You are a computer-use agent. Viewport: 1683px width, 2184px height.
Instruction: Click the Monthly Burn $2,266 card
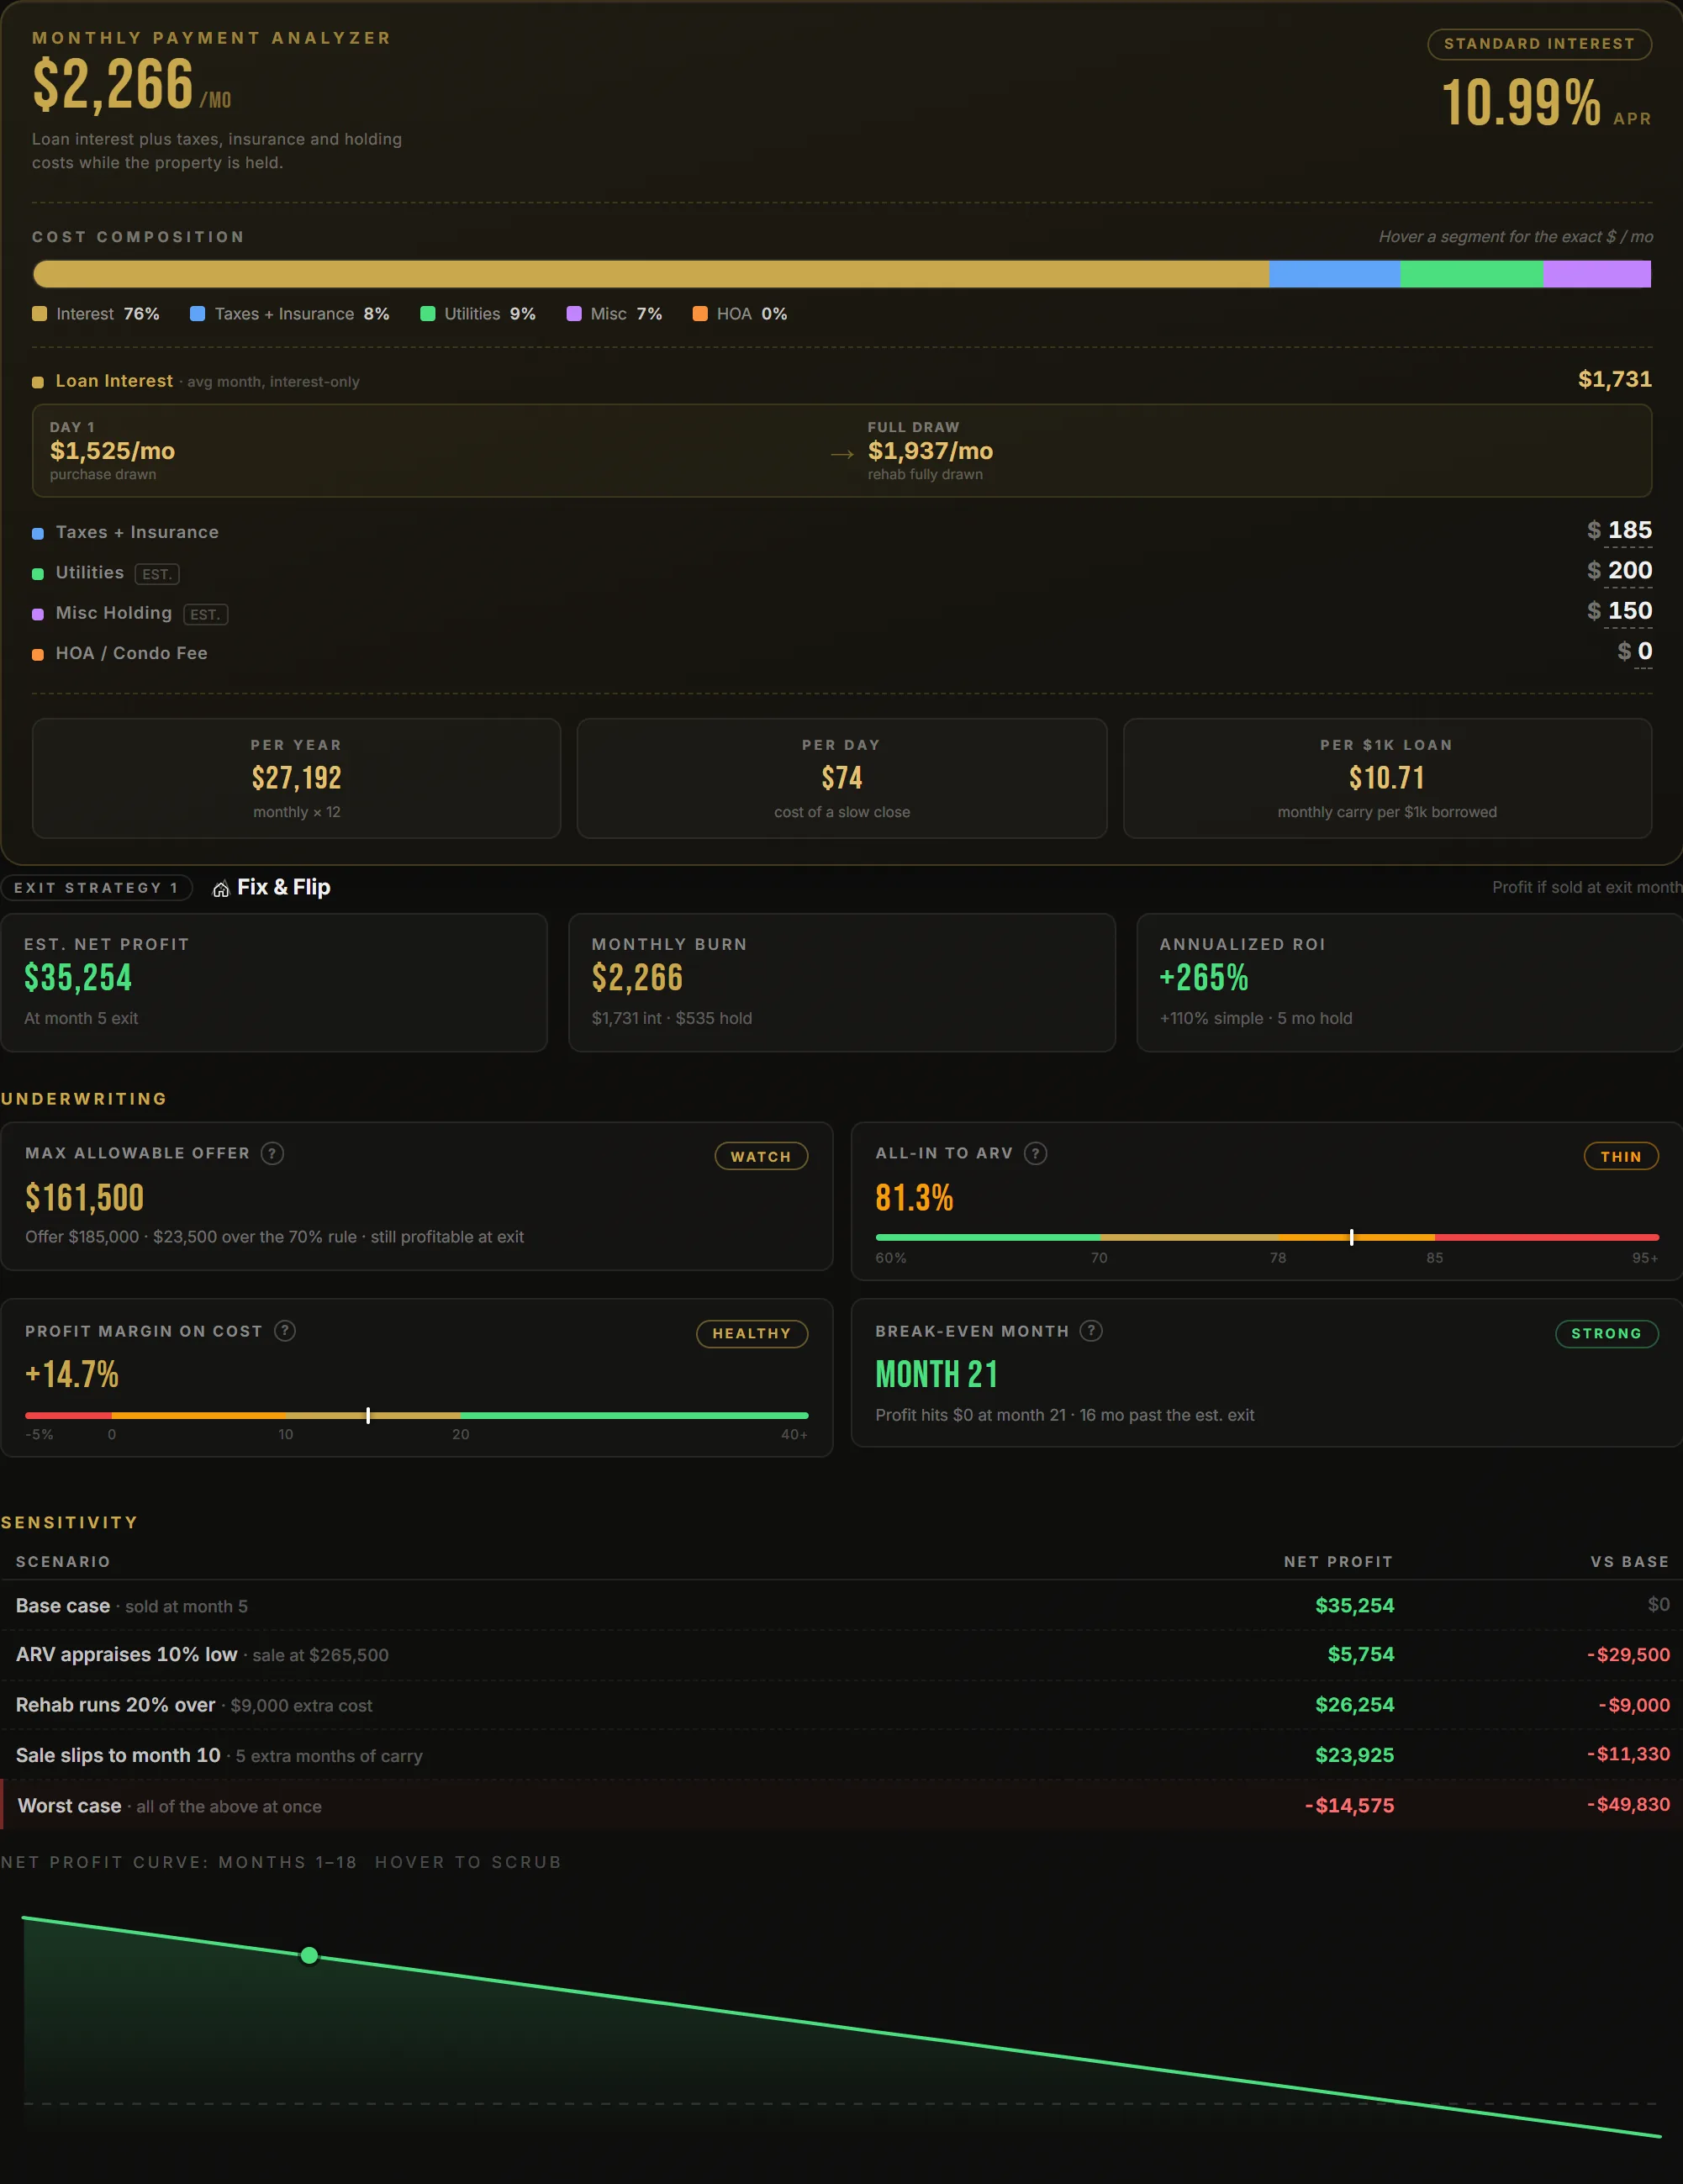click(842, 982)
